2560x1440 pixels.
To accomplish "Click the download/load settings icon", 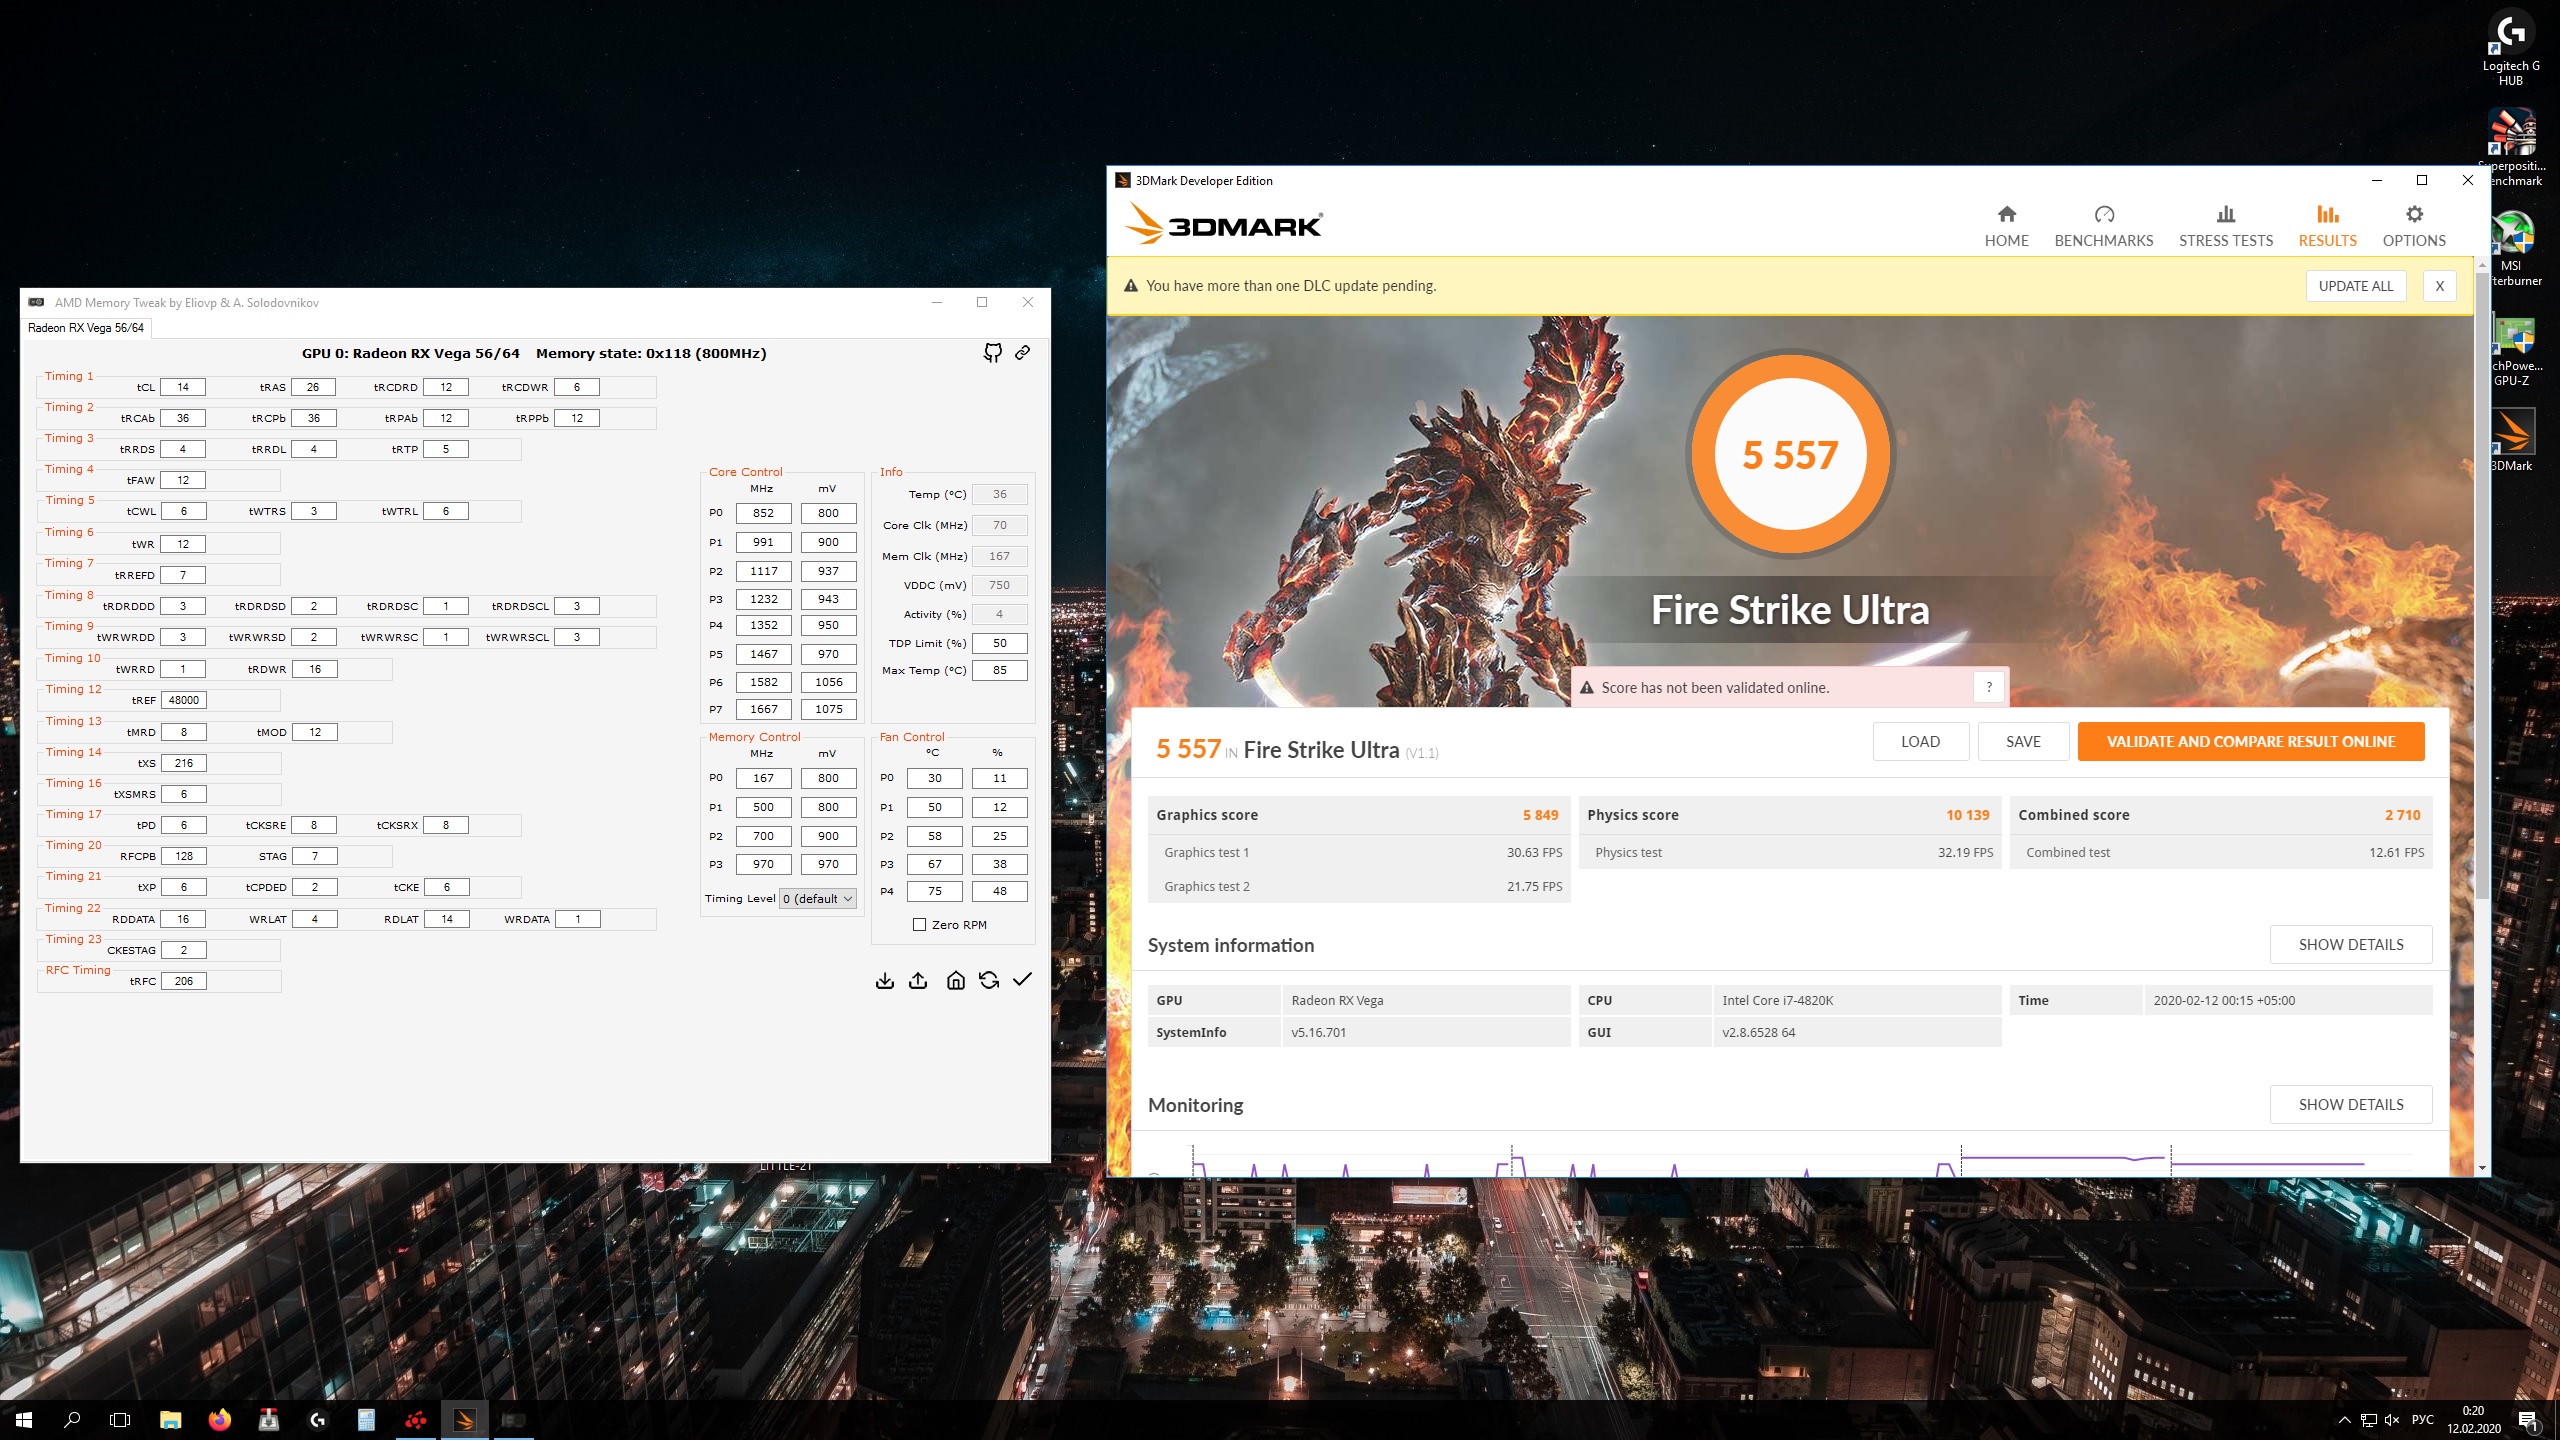I will coord(884,981).
